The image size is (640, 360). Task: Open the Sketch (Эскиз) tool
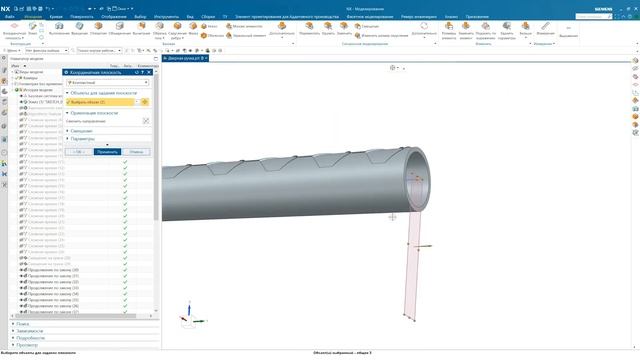point(32,29)
